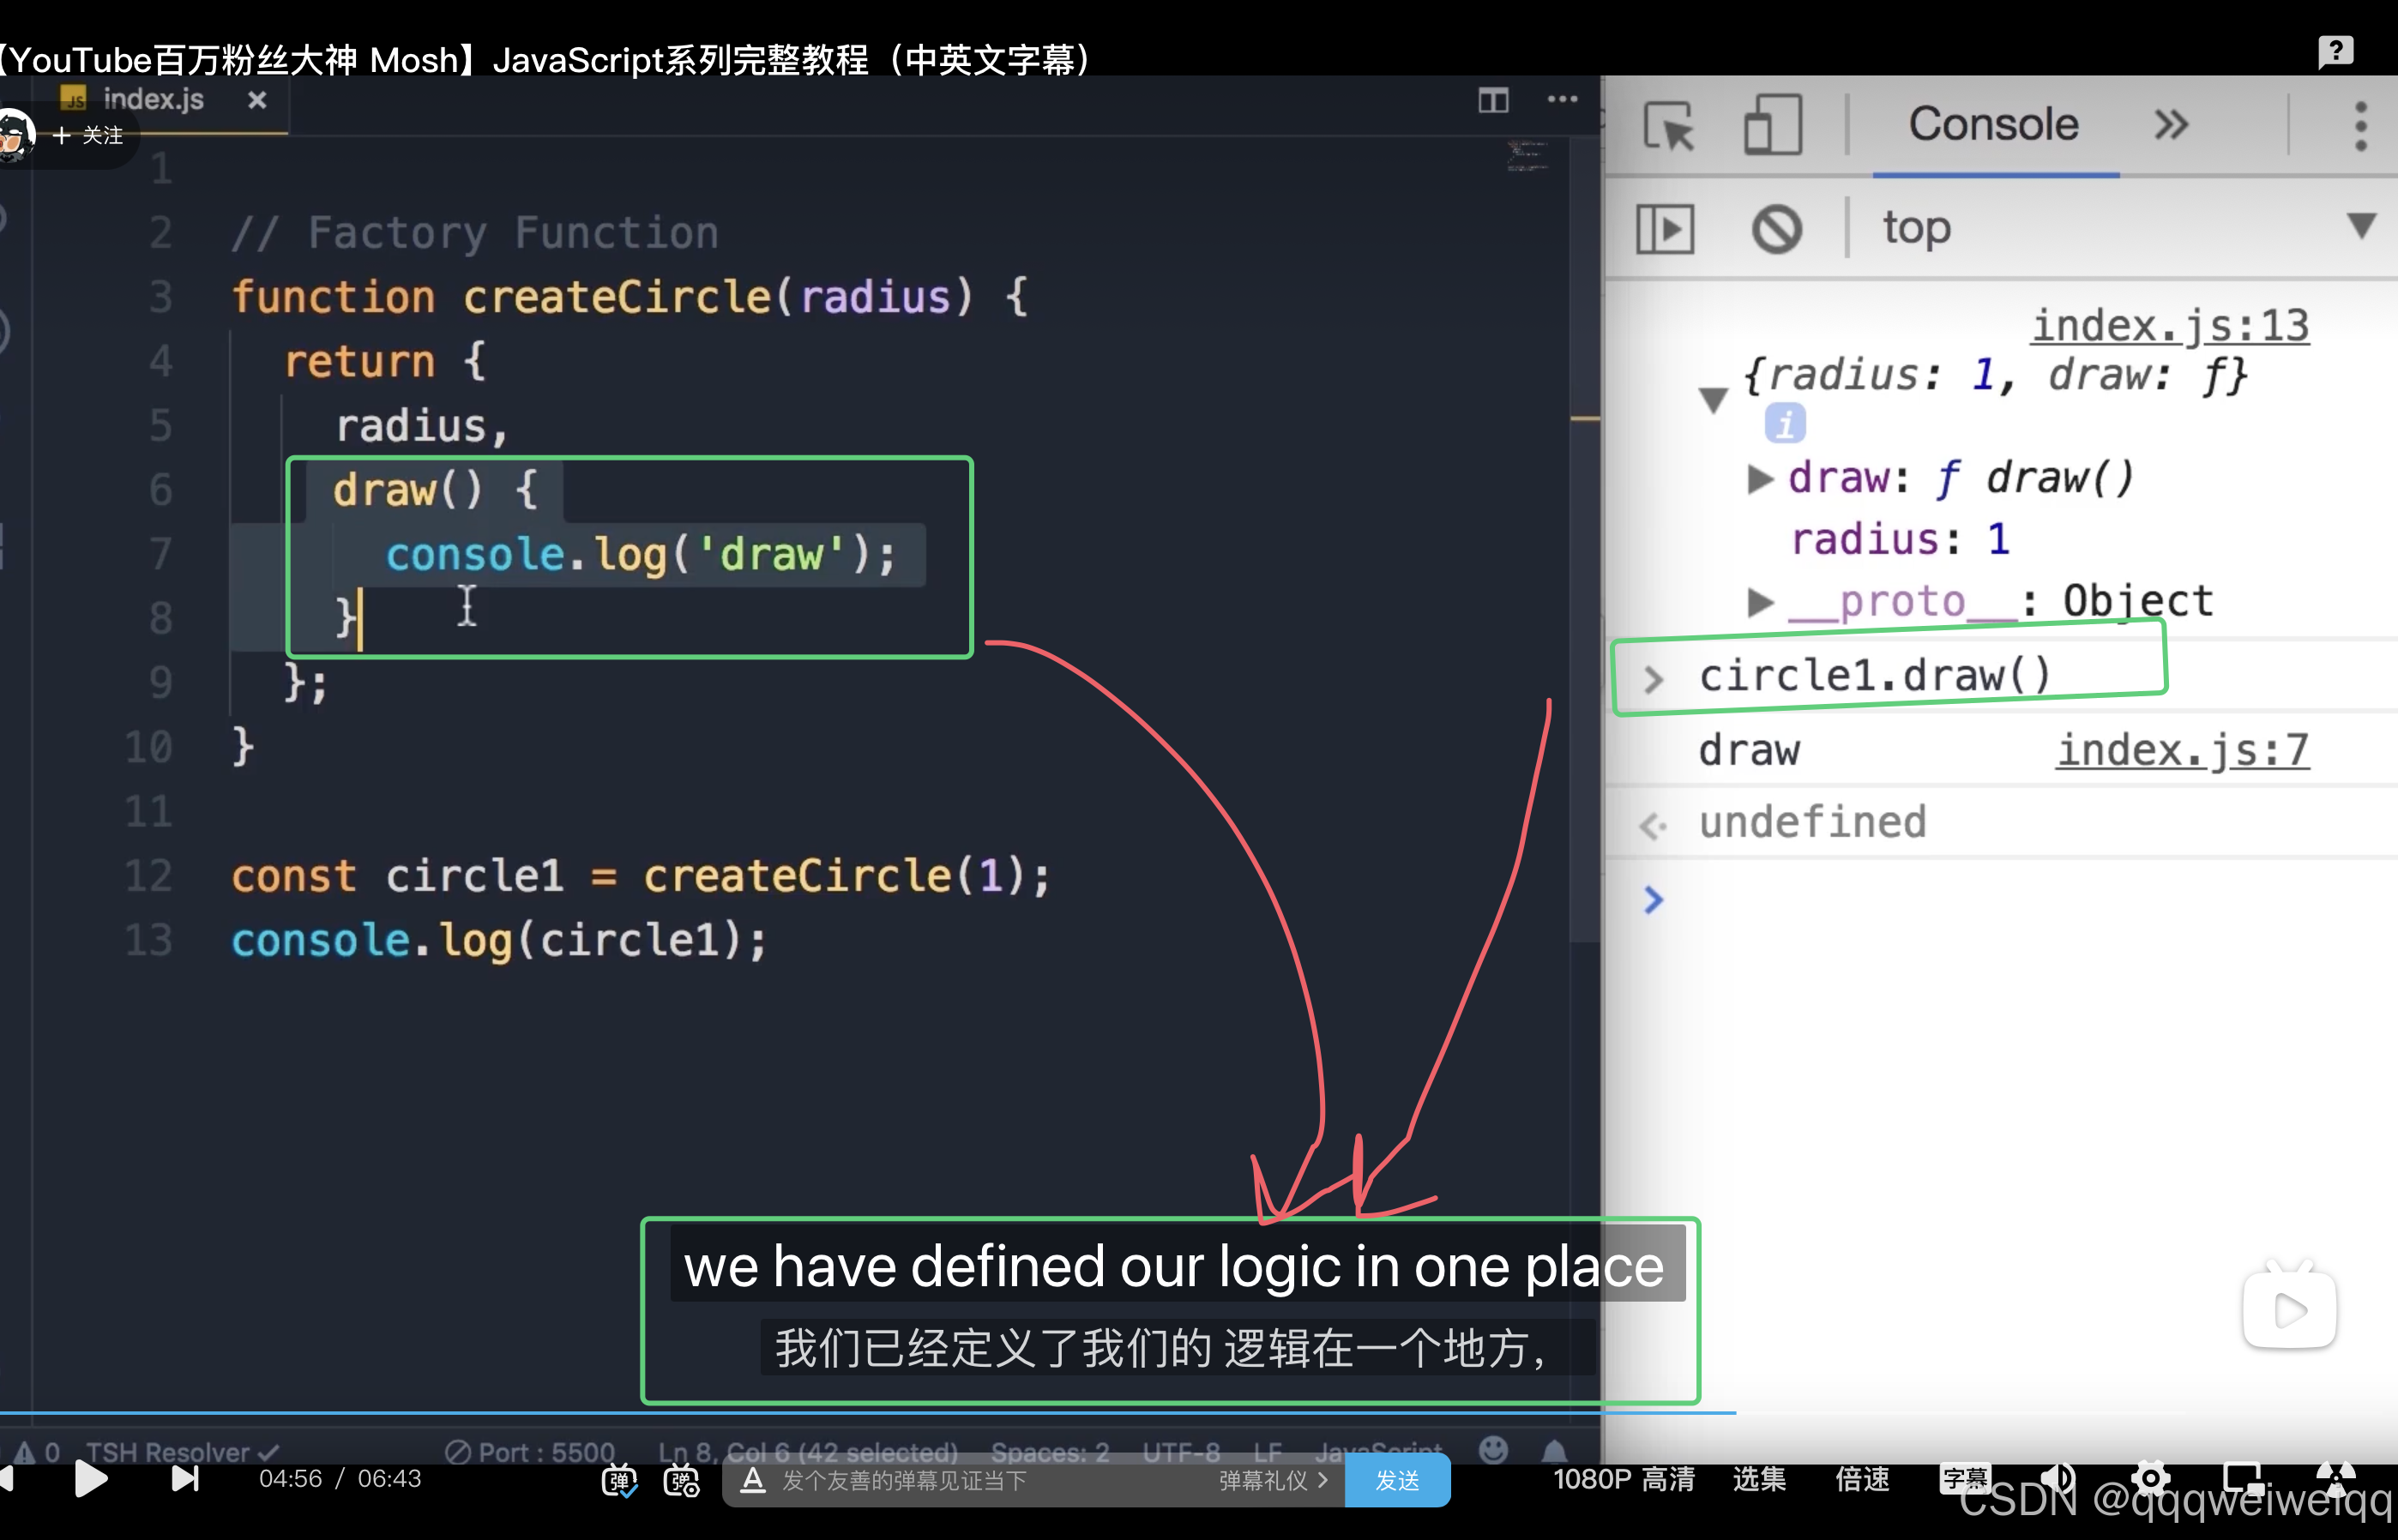Toggle the device toolbar icon
The height and width of the screenshot is (1540, 2398).
pos(1773,125)
